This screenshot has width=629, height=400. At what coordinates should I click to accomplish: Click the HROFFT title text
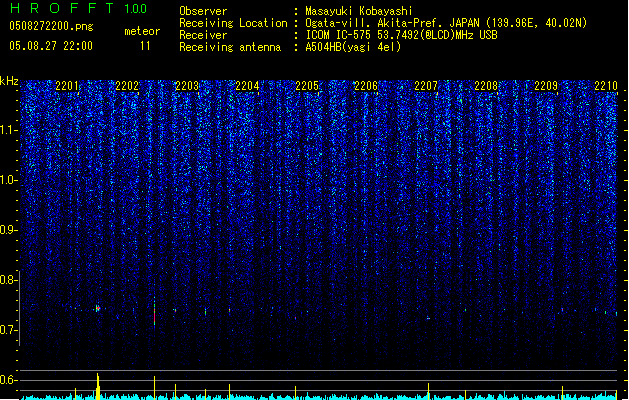click(x=62, y=8)
